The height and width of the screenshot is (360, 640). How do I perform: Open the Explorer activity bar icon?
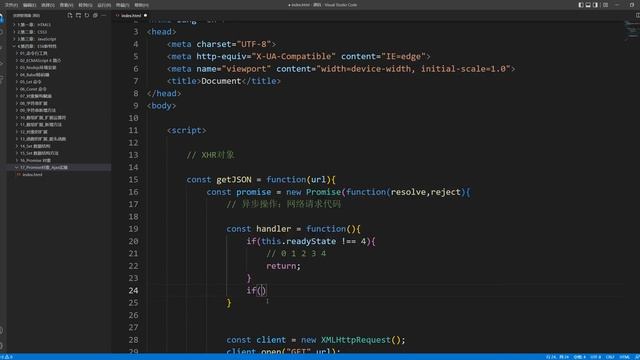coord(2,18)
